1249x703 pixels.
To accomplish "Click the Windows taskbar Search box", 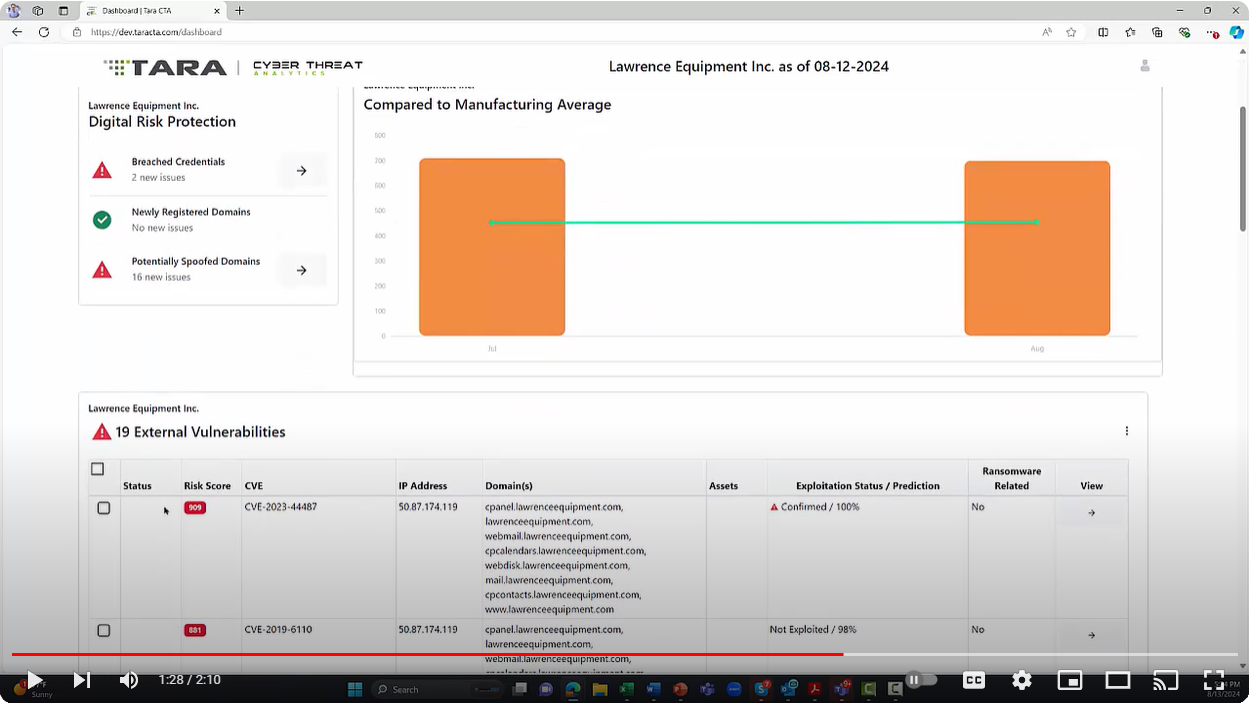I will pyautogui.click(x=437, y=689).
